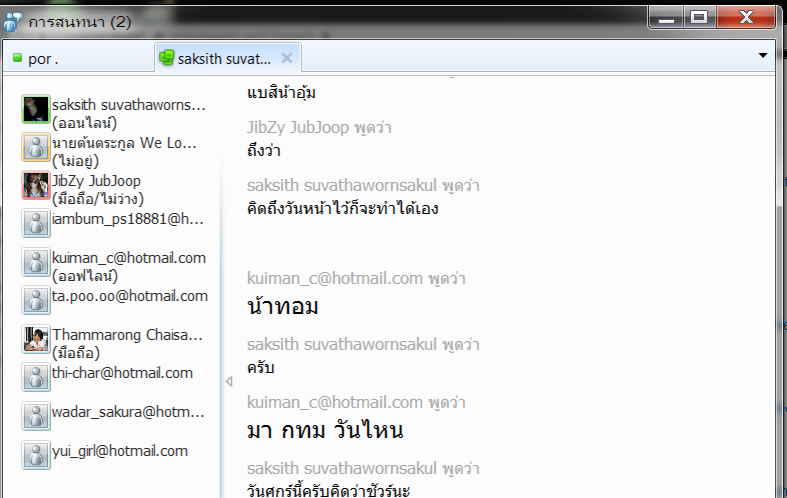Viewport: 787px width, 498px height.
Task: Select contact นายต้นตระกูล We Lo...
Action: click(x=124, y=143)
